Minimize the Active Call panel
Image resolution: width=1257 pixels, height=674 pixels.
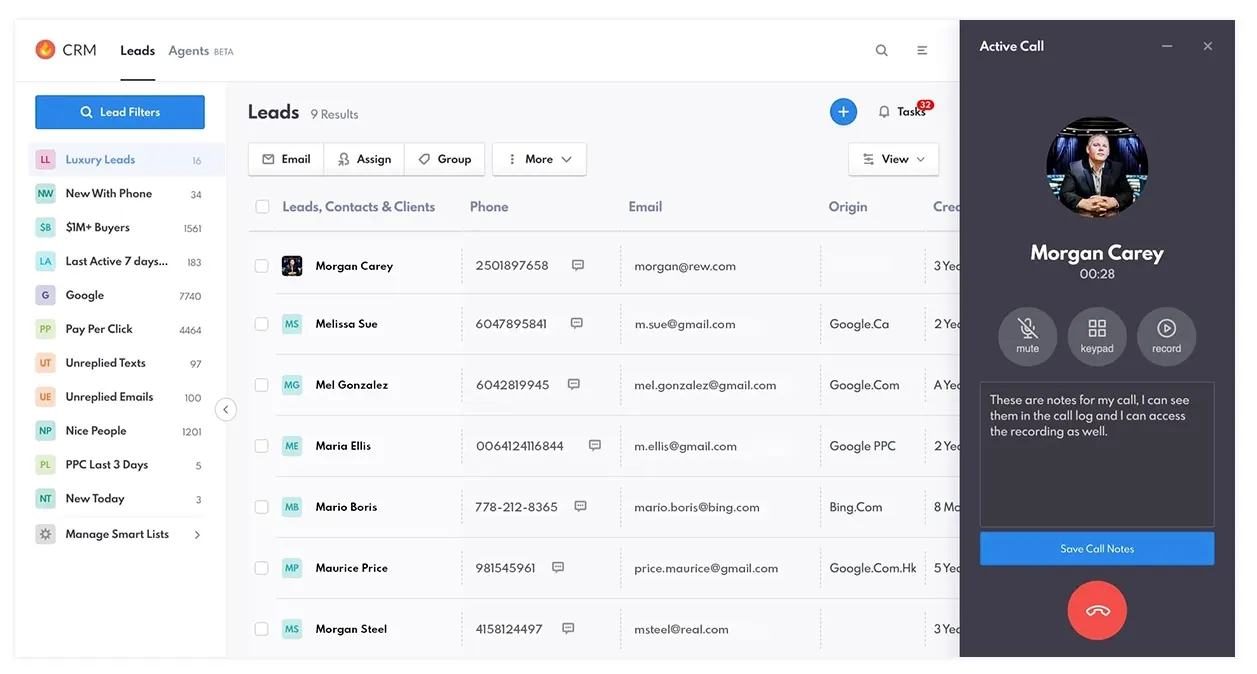(x=1167, y=46)
